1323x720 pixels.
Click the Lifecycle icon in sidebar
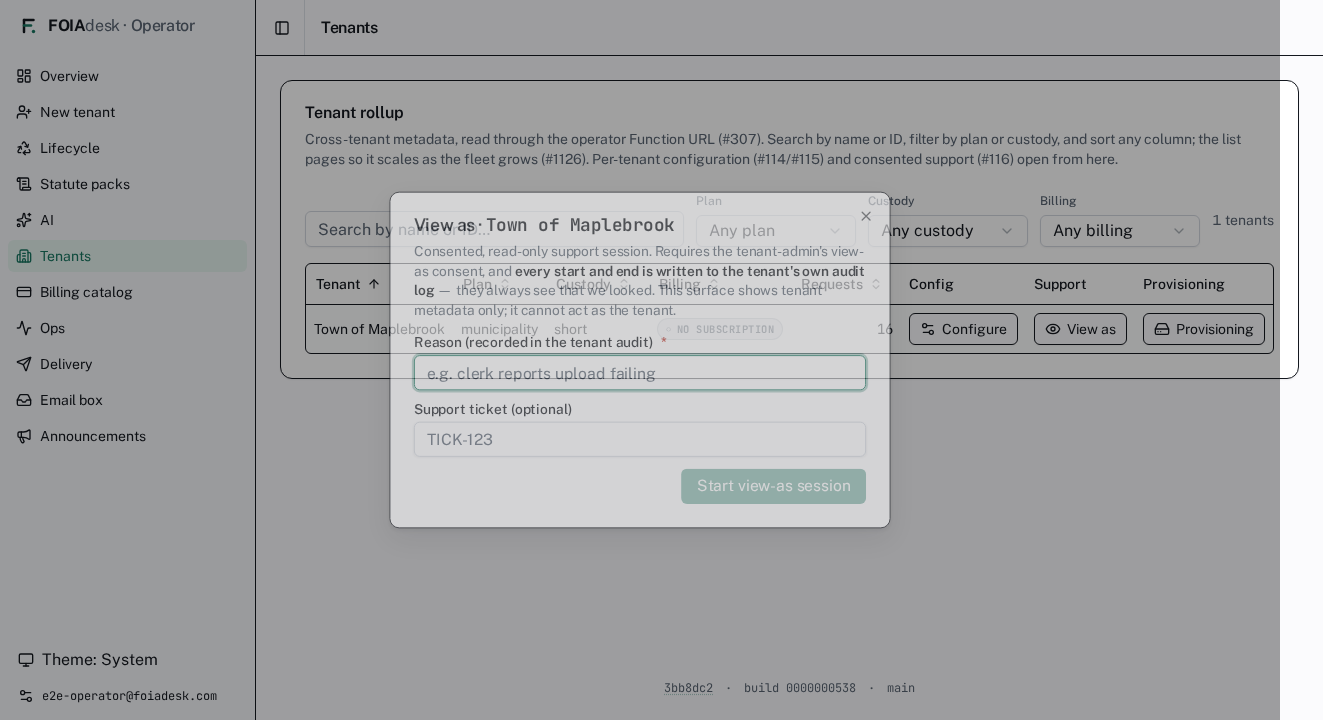point(24,148)
